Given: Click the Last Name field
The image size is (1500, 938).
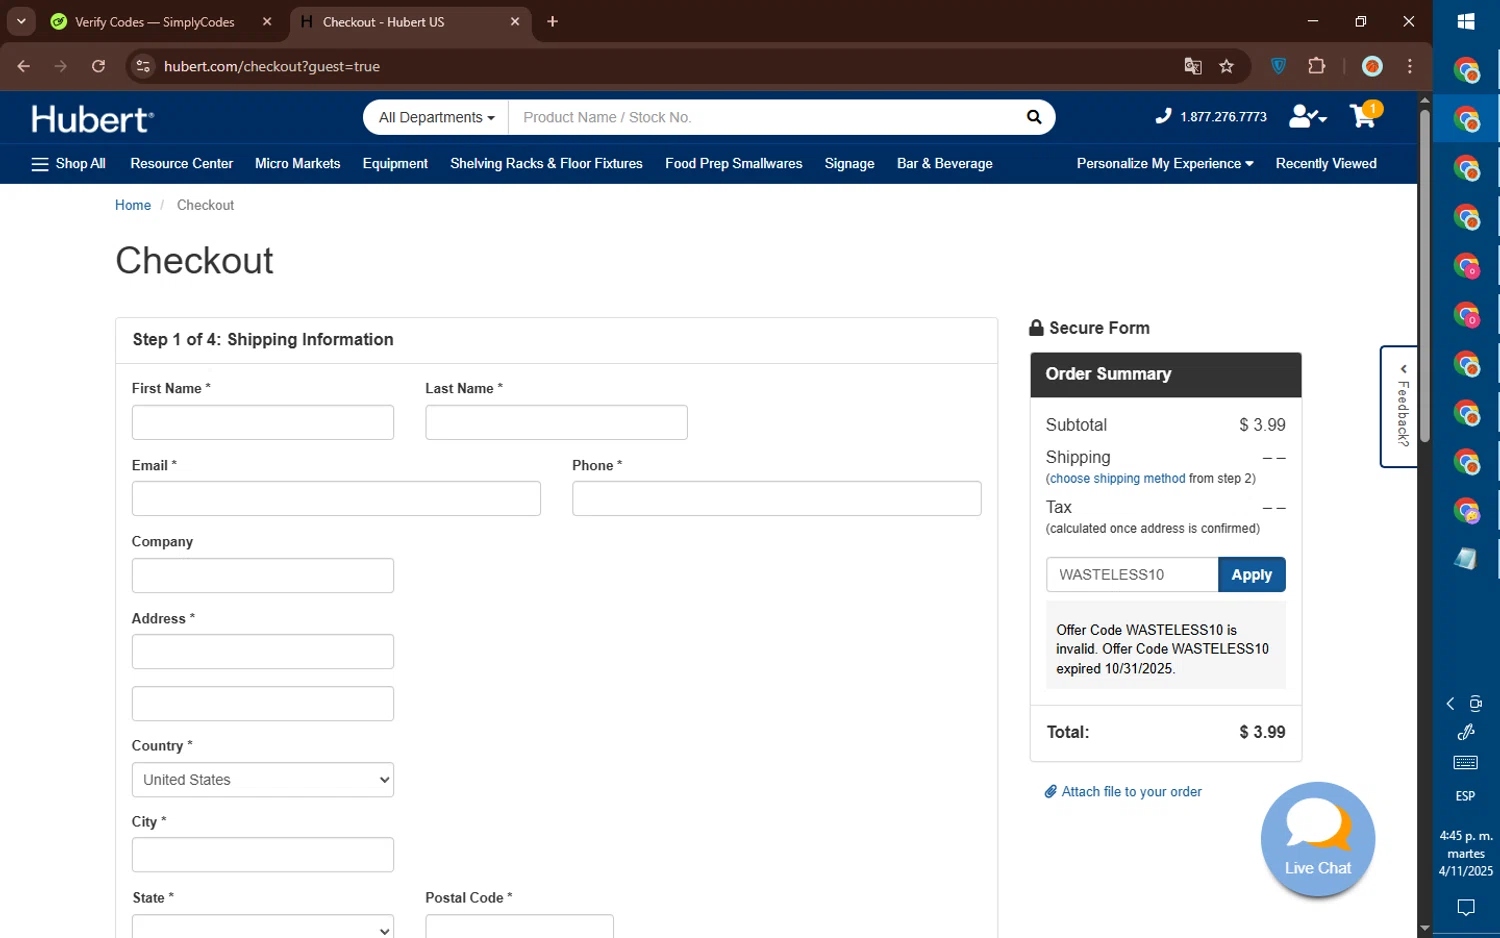Looking at the screenshot, I should pyautogui.click(x=556, y=422).
